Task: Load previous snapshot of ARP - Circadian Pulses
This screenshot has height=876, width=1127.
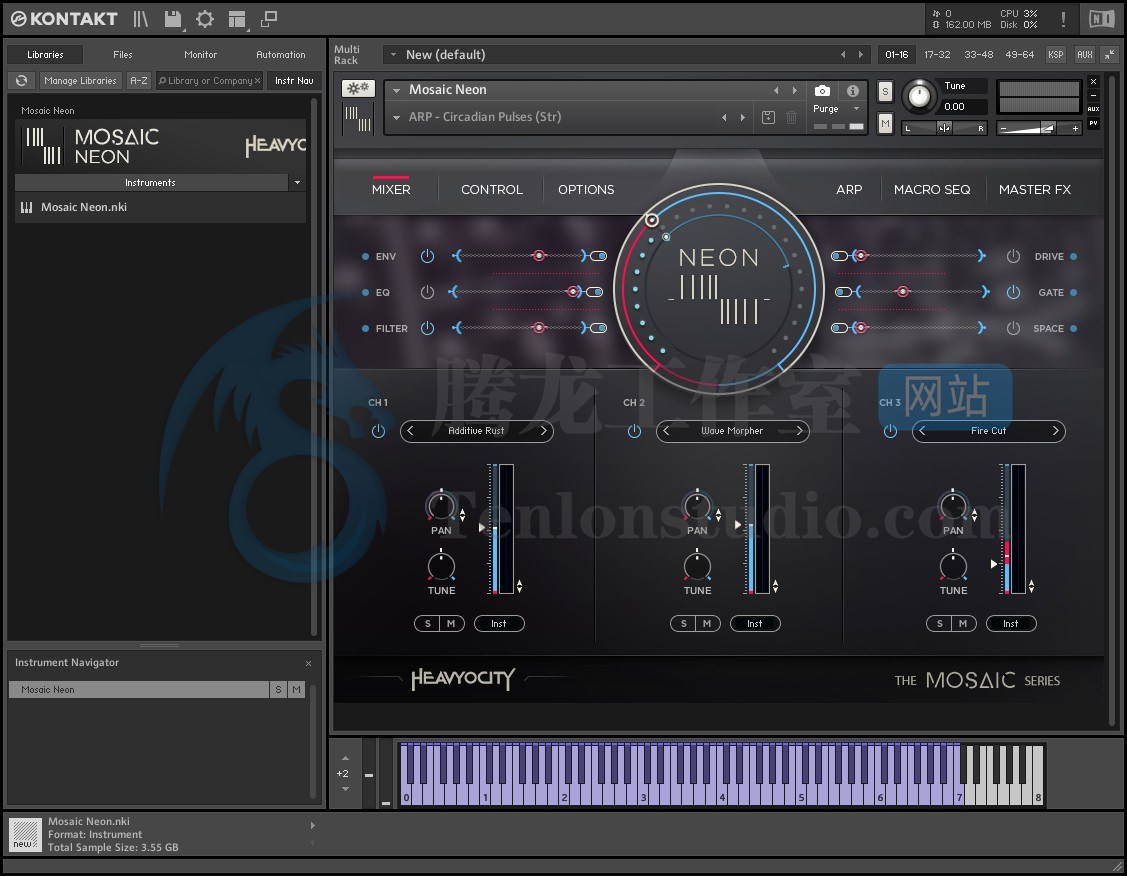Action: coord(724,117)
